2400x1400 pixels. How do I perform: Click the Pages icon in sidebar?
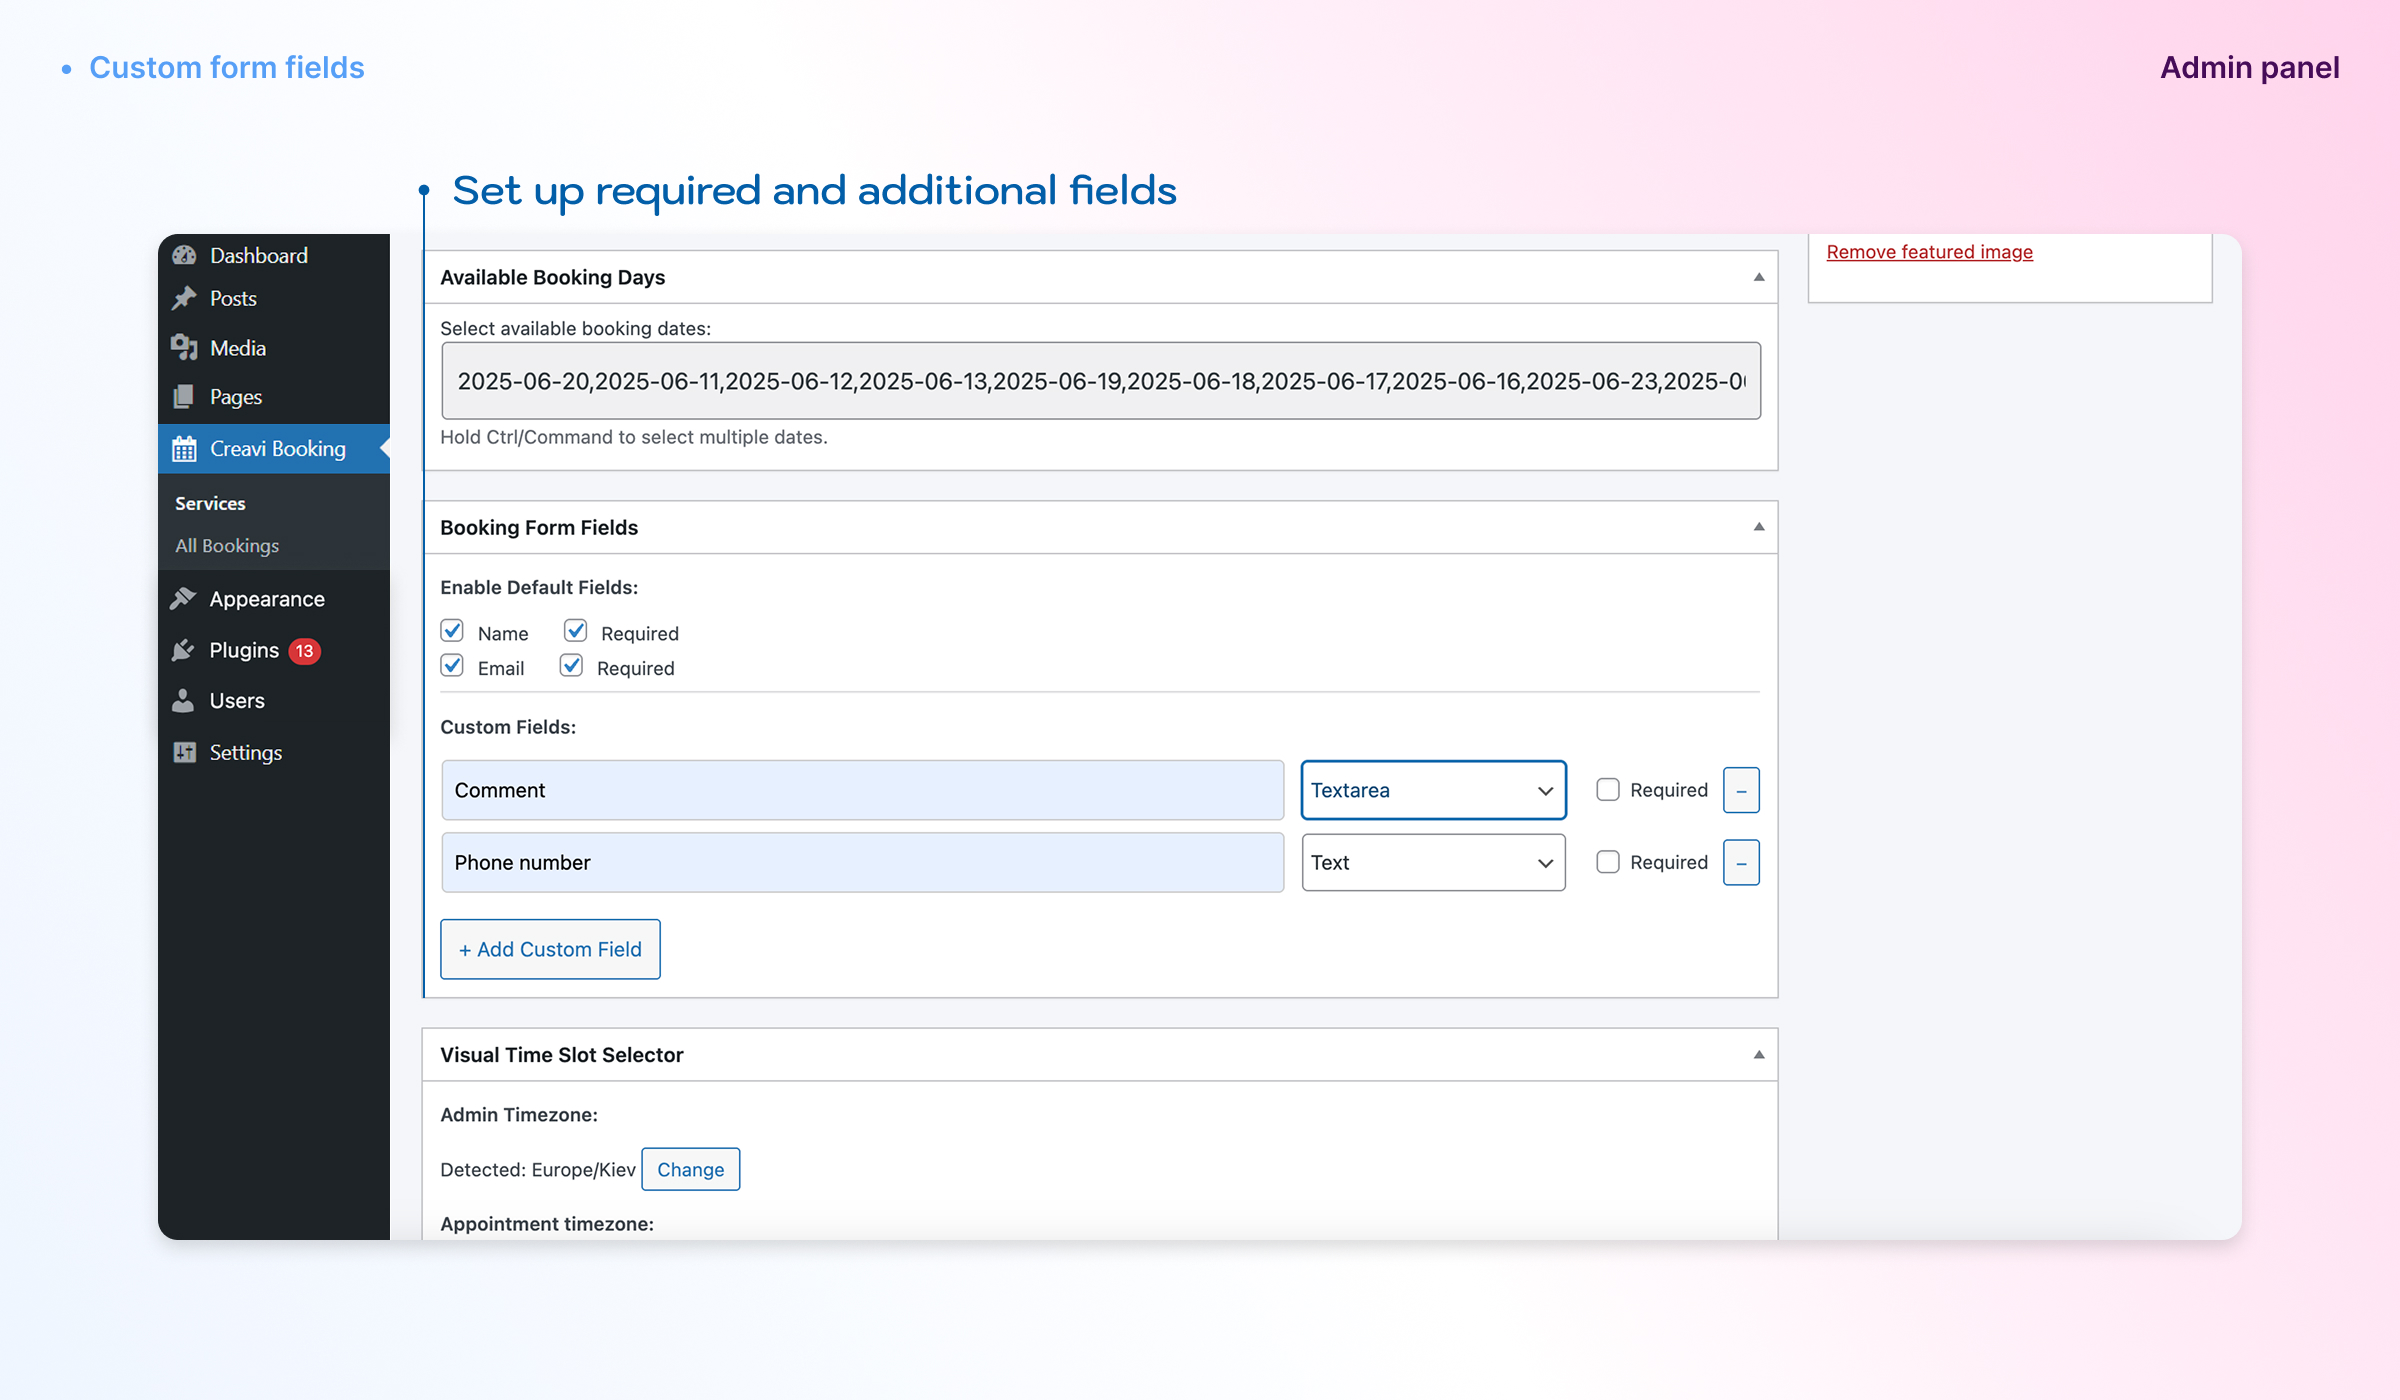tap(184, 397)
